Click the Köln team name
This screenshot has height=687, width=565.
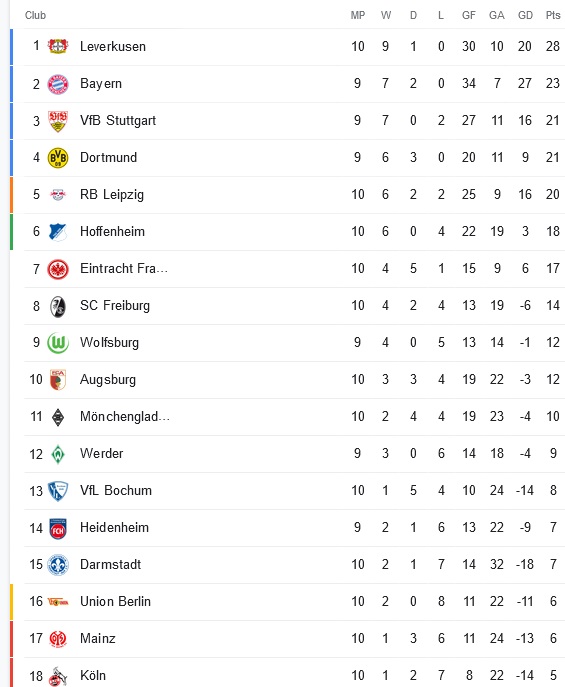tap(93, 675)
